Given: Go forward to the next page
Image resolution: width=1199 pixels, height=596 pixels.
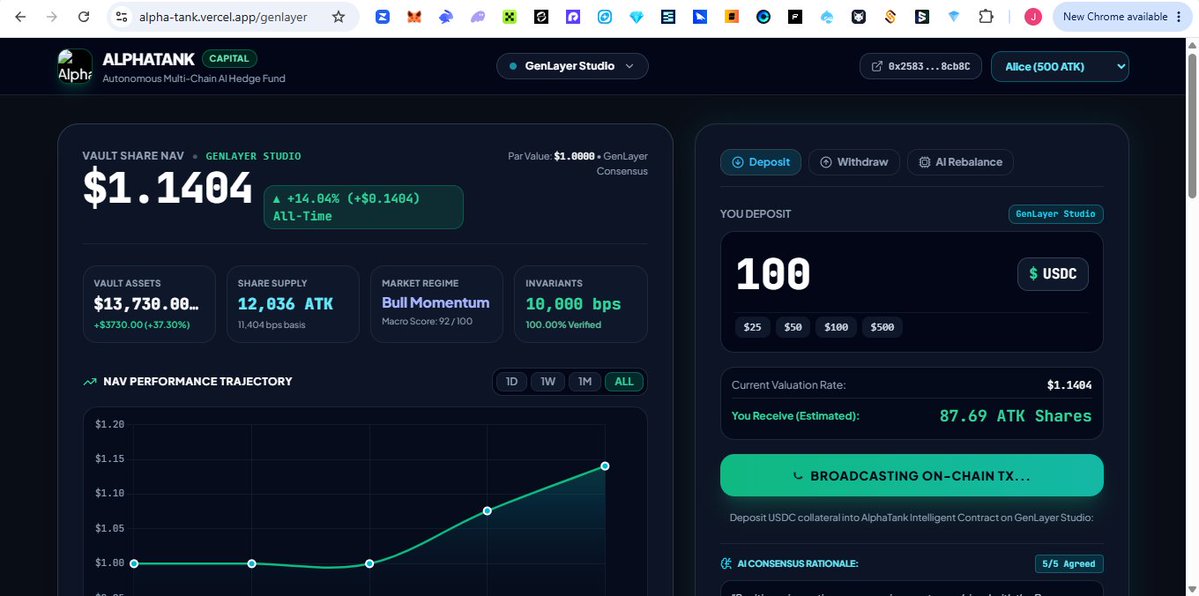Looking at the screenshot, I should [x=52, y=16].
